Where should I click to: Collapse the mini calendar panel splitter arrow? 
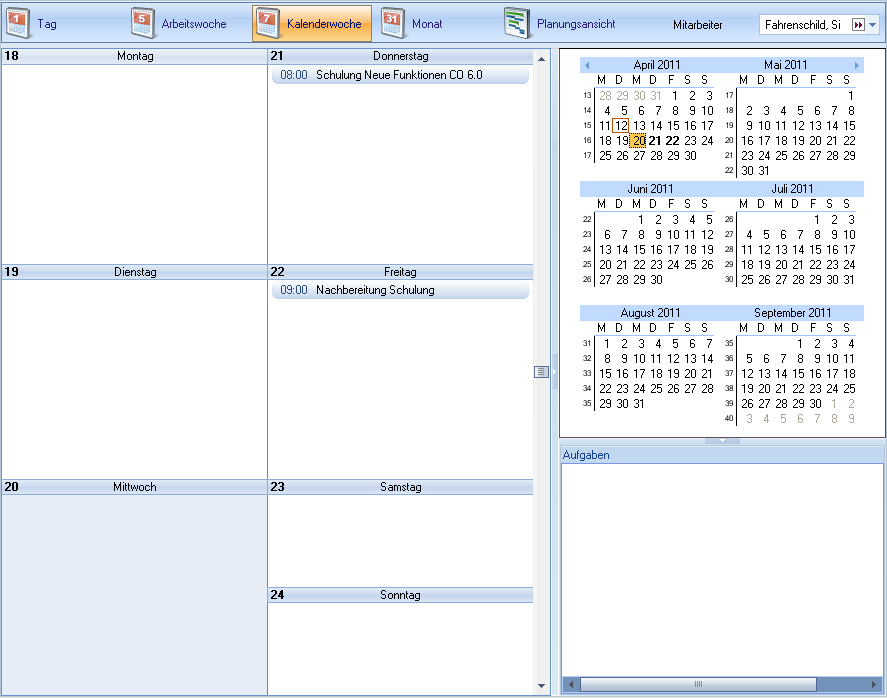[722, 440]
